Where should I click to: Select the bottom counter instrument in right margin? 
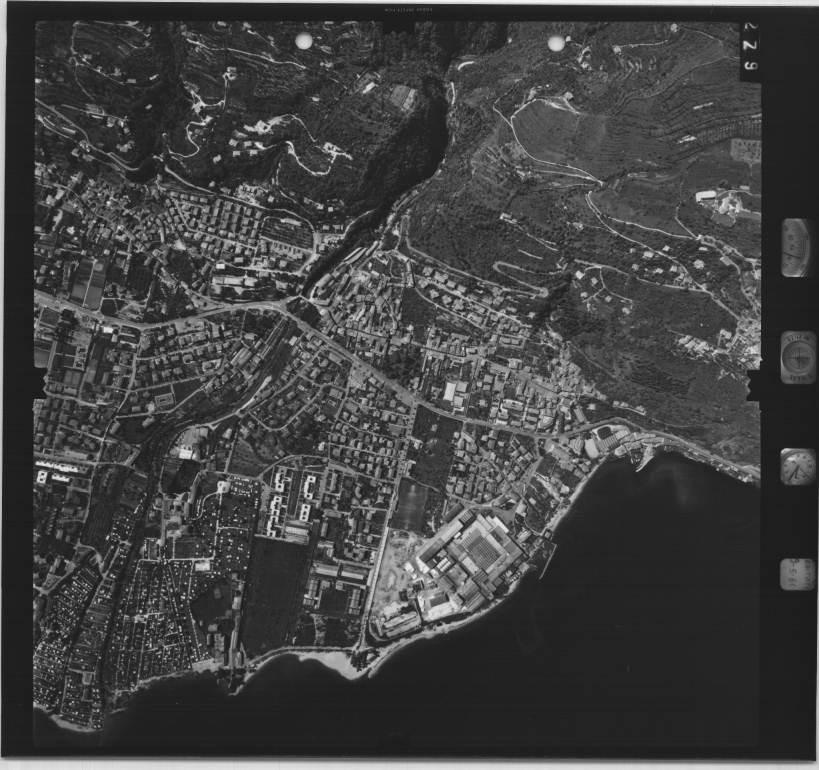click(797, 574)
